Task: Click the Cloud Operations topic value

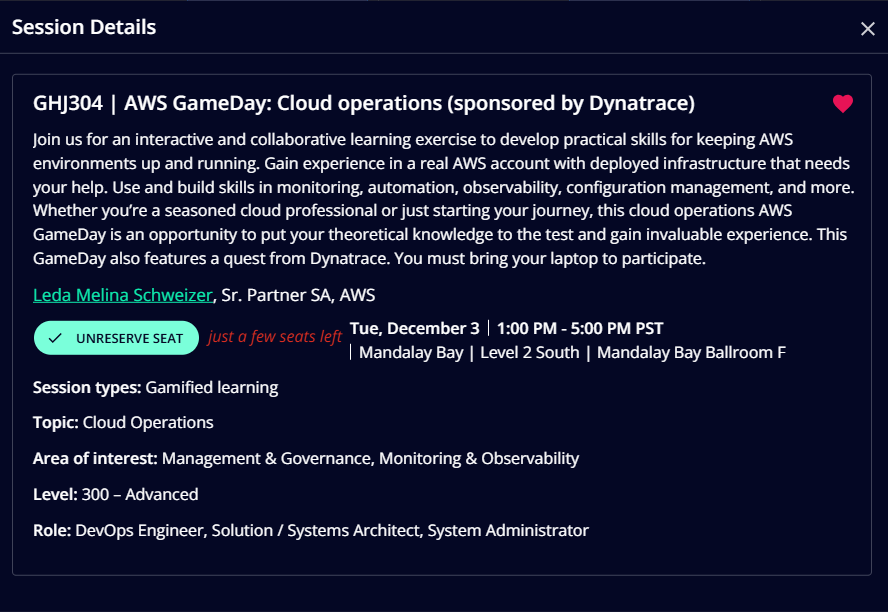Action: point(148,423)
